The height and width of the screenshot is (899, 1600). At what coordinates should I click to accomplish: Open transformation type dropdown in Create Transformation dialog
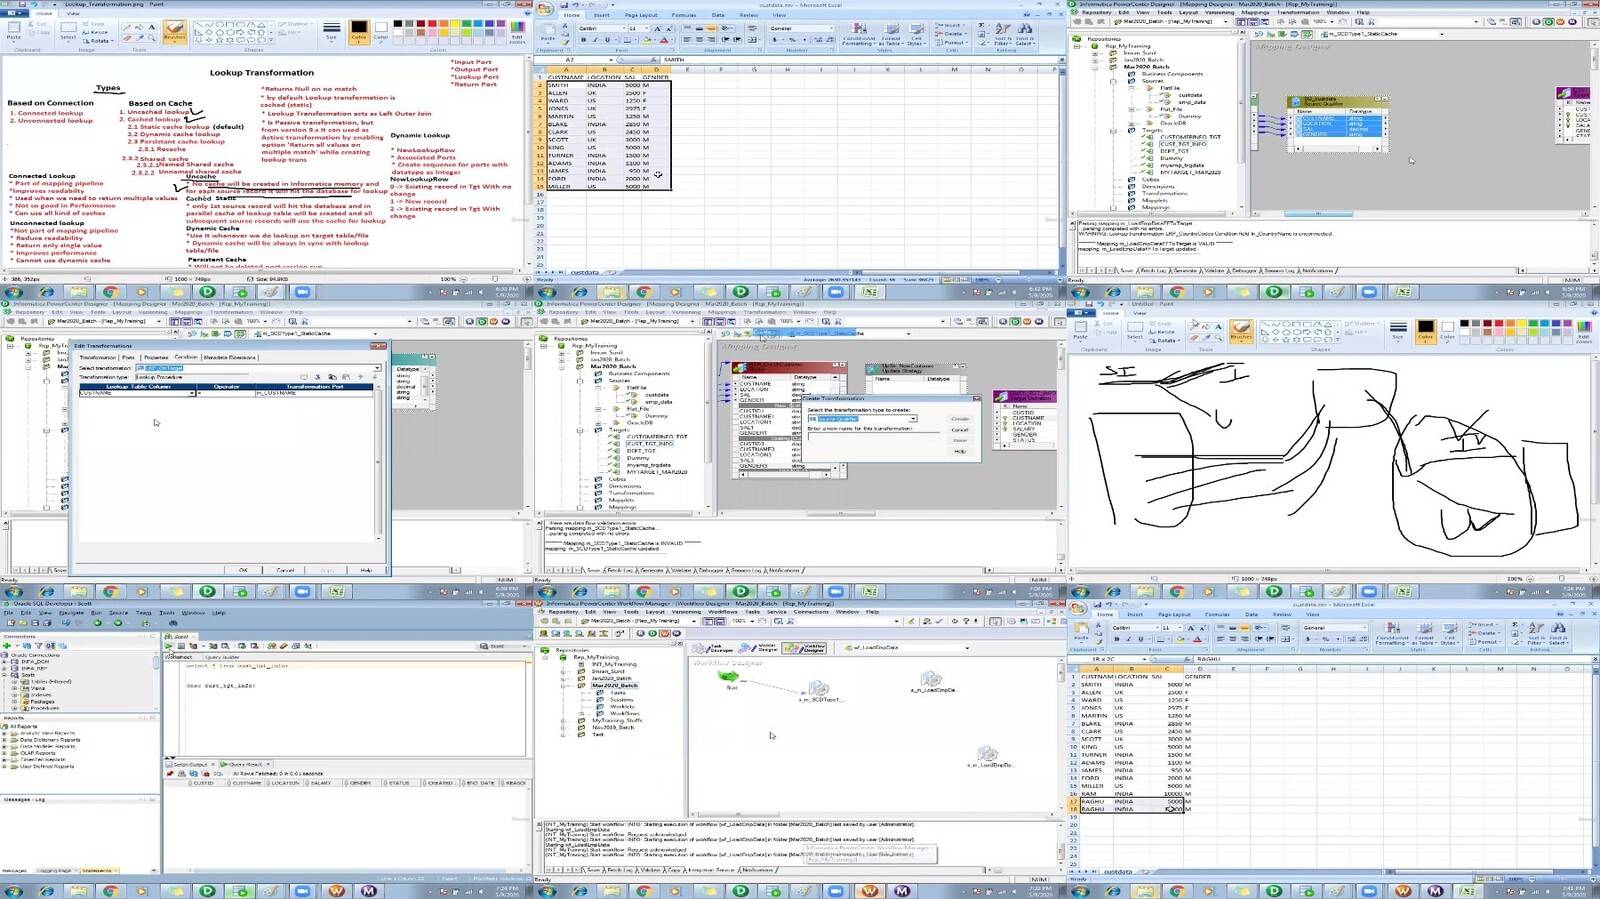click(913, 419)
